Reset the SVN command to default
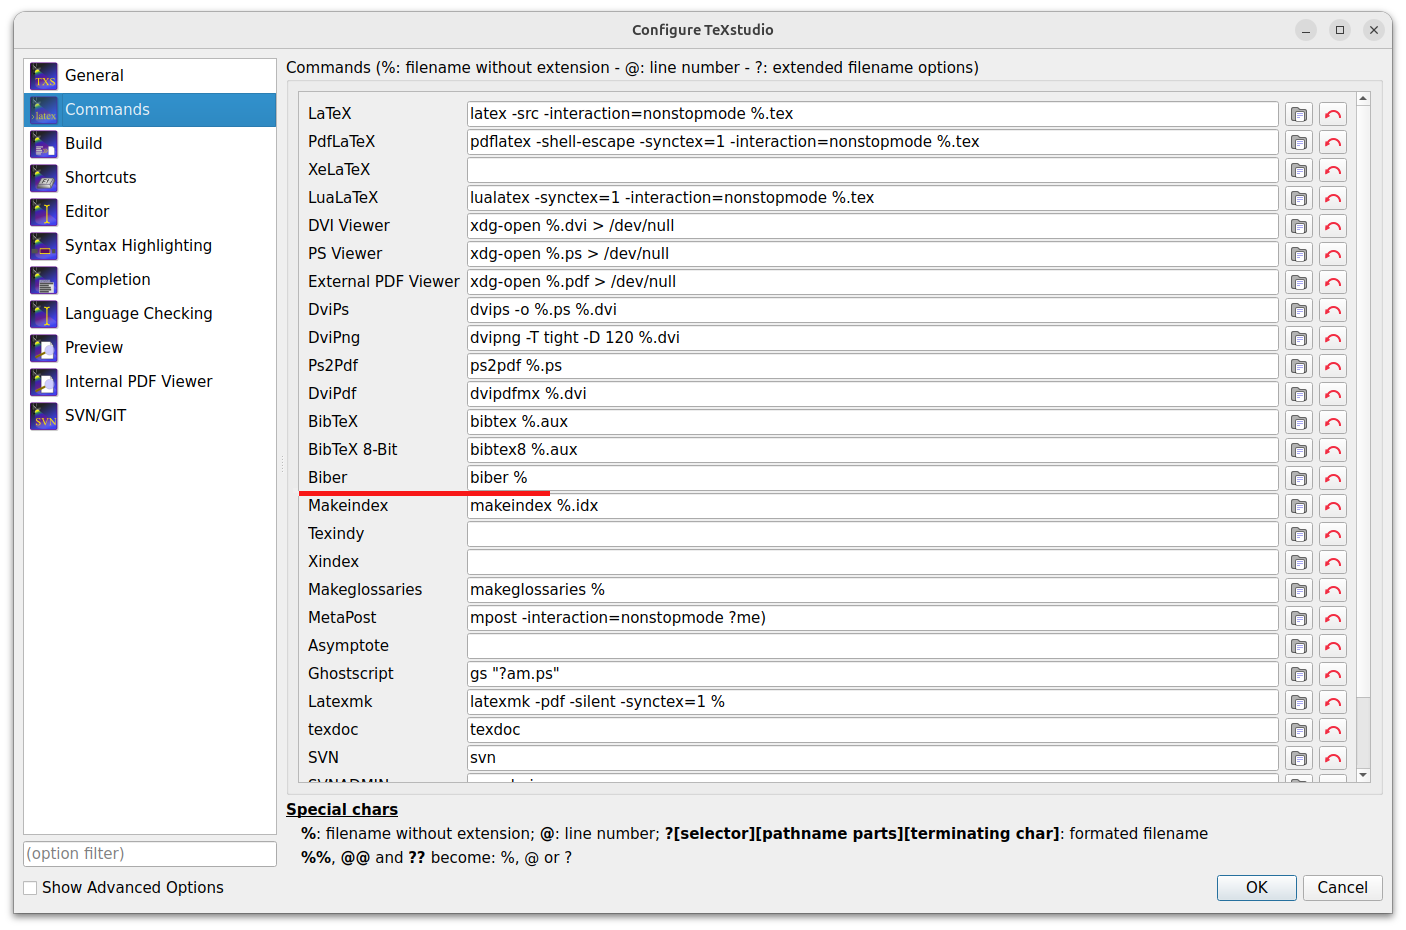The height and width of the screenshot is (930, 1406). click(x=1333, y=758)
